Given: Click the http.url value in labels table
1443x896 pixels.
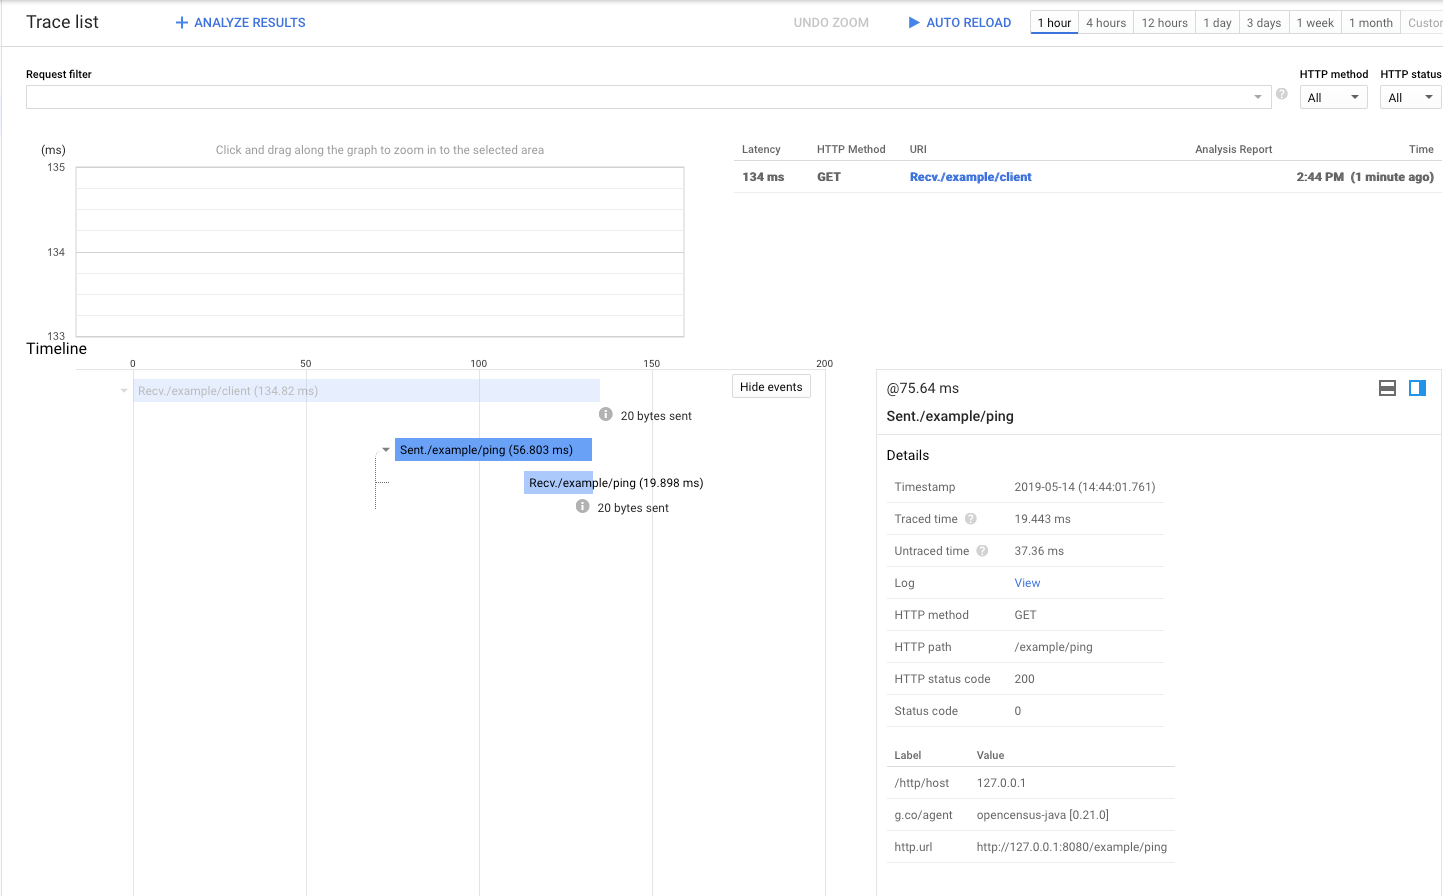Looking at the screenshot, I should point(1071,847).
